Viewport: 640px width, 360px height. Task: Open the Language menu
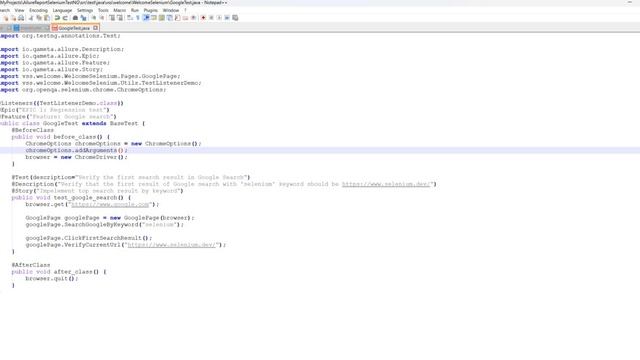(62, 10)
